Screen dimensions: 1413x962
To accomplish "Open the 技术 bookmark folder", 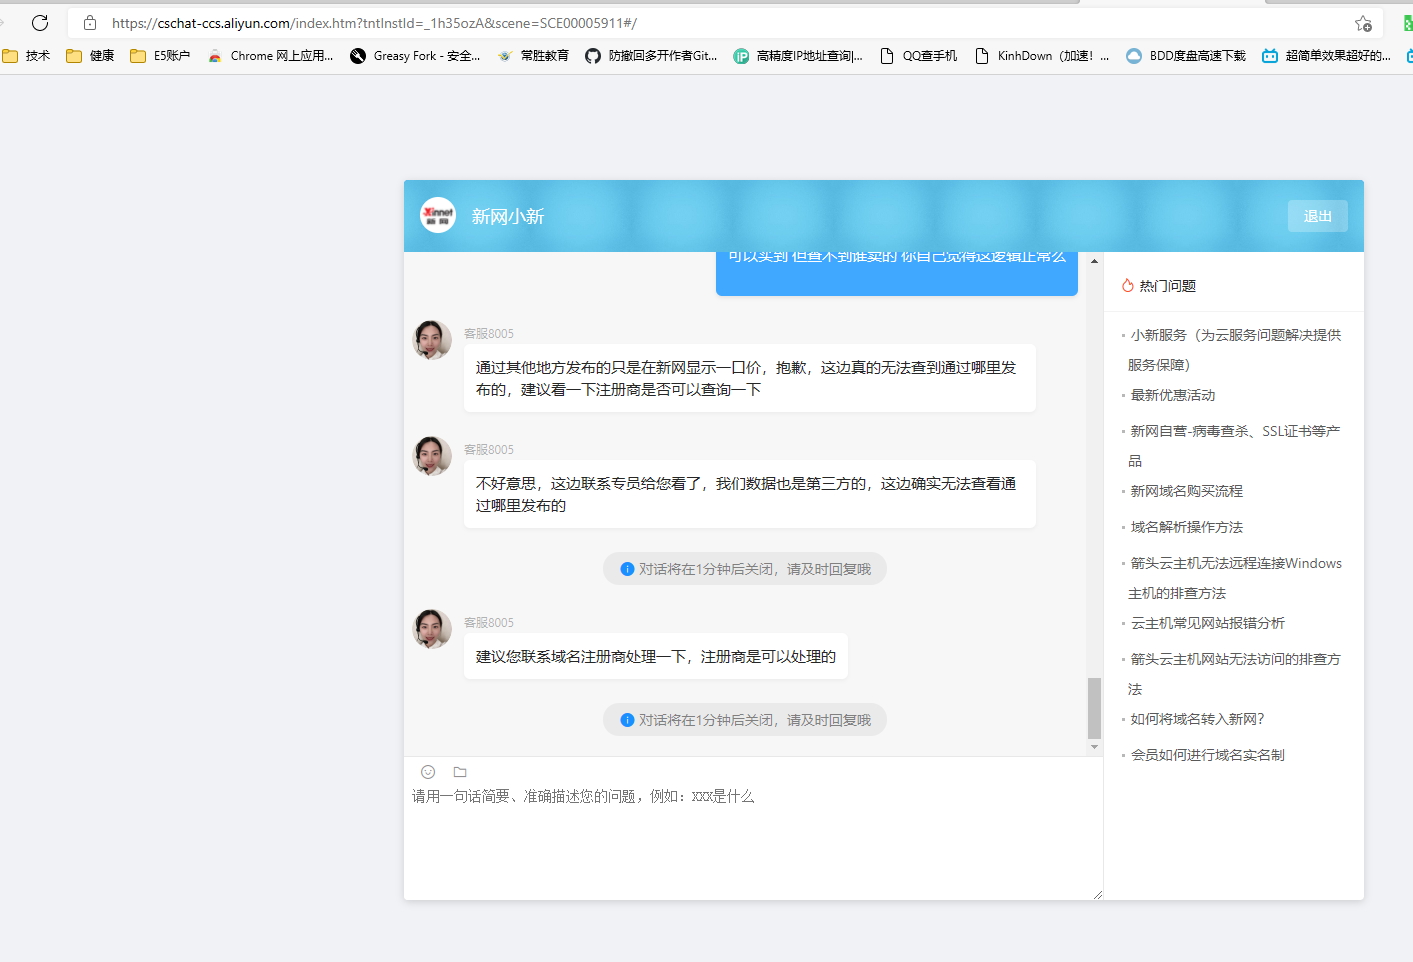I will (27, 56).
